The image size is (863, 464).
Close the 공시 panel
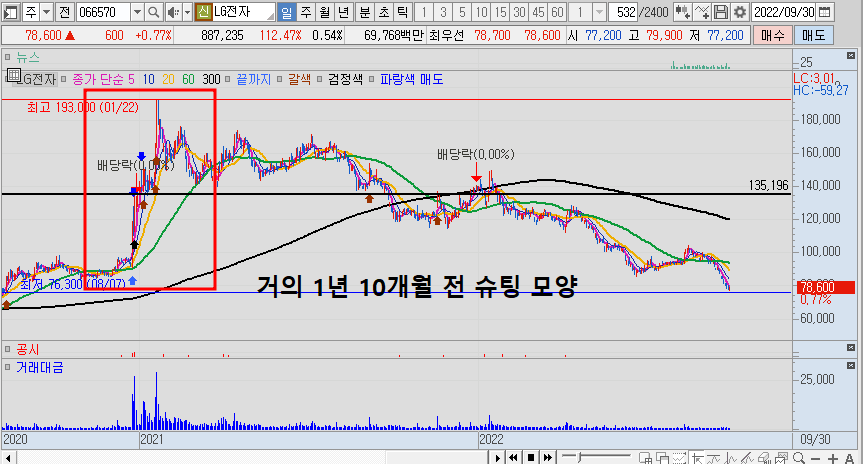(851, 348)
